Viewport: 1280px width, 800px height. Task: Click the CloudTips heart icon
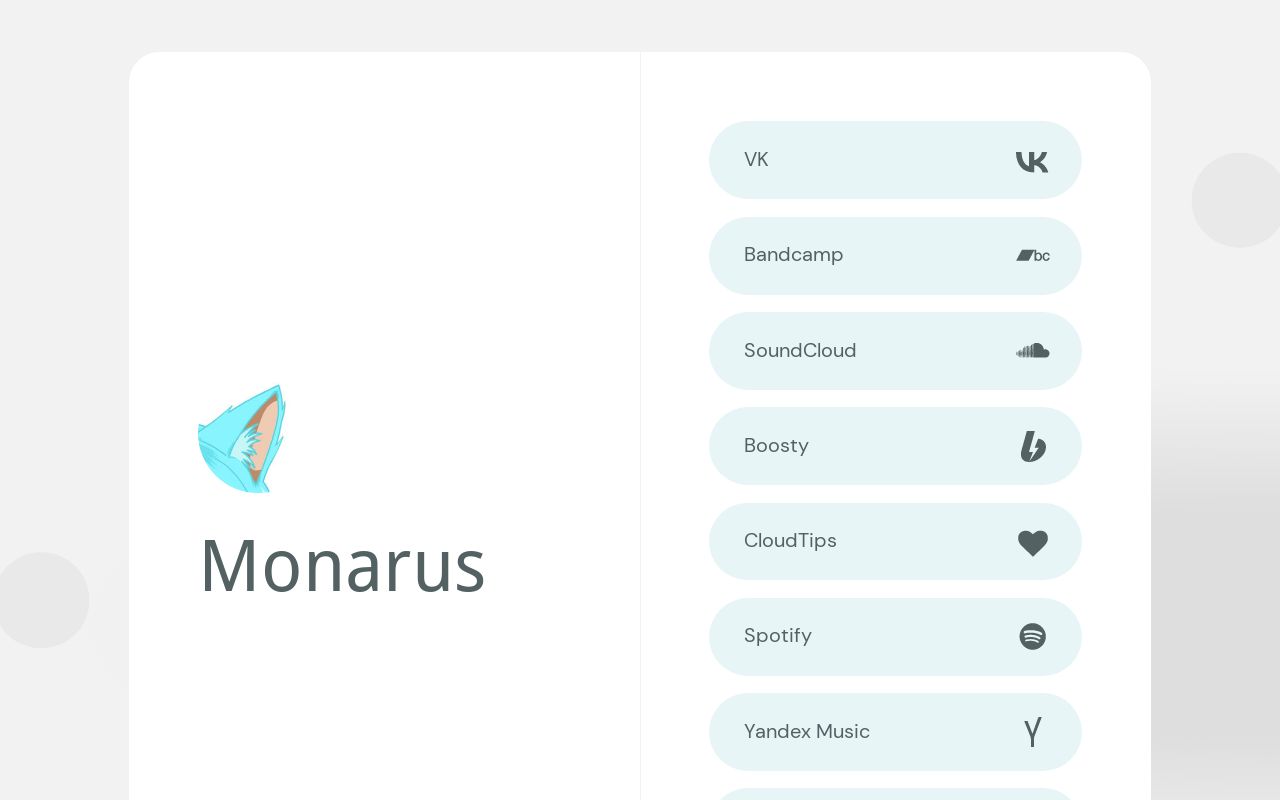tap(1032, 541)
